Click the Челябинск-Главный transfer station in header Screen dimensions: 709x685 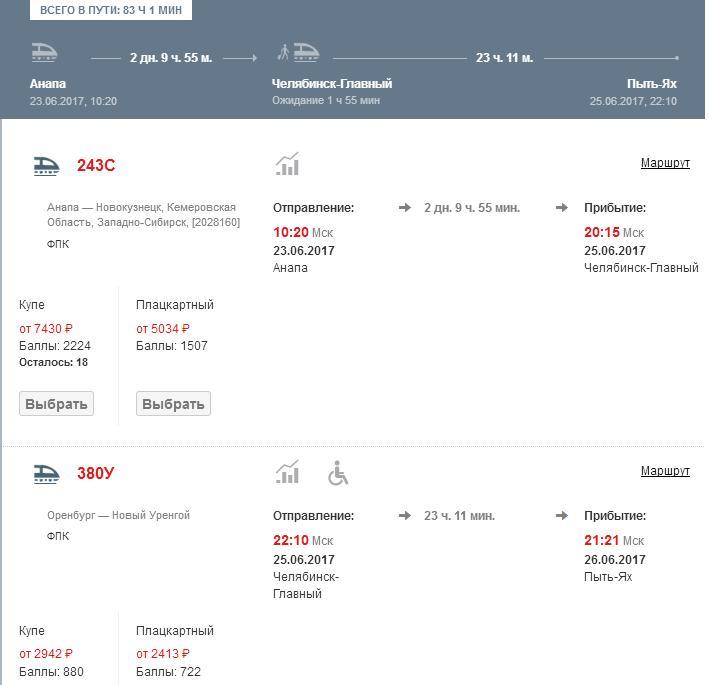(332, 84)
